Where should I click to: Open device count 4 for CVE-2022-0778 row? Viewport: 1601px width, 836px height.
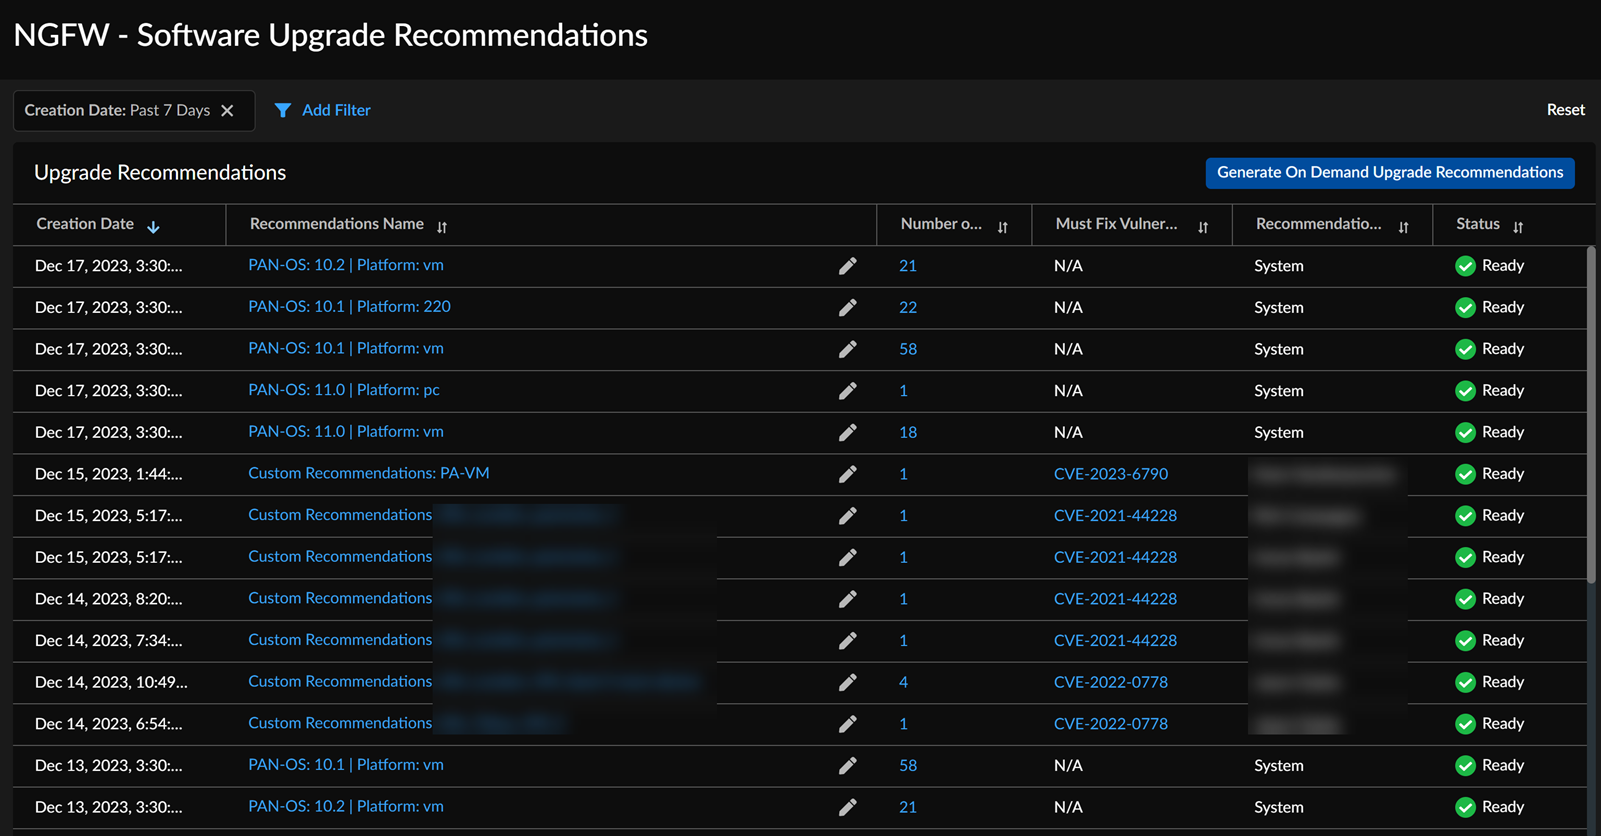(903, 682)
